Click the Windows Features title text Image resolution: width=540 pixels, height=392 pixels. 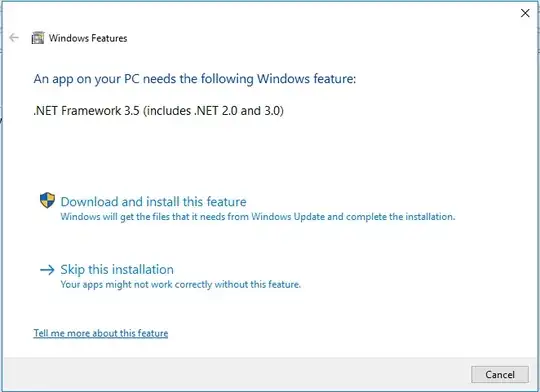(88, 38)
